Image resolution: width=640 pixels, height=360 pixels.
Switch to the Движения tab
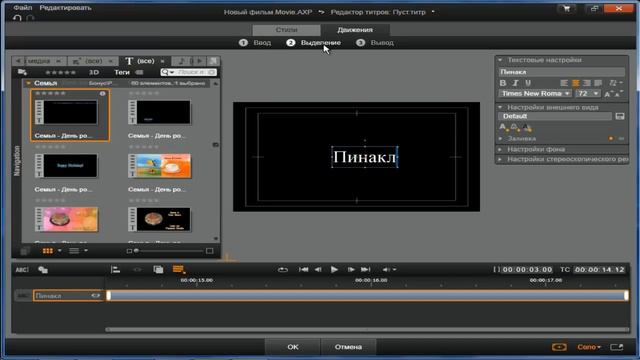(355, 30)
